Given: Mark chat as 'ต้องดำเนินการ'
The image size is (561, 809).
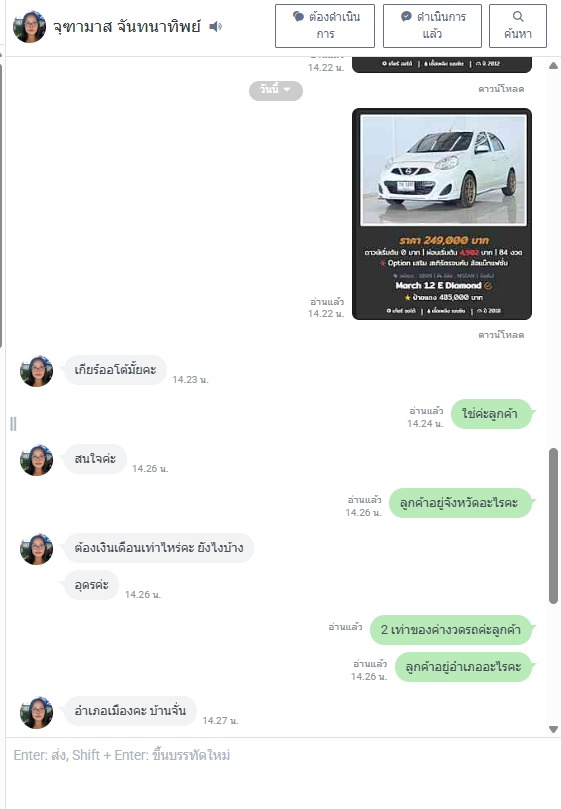Looking at the screenshot, I should (x=325, y=26).
